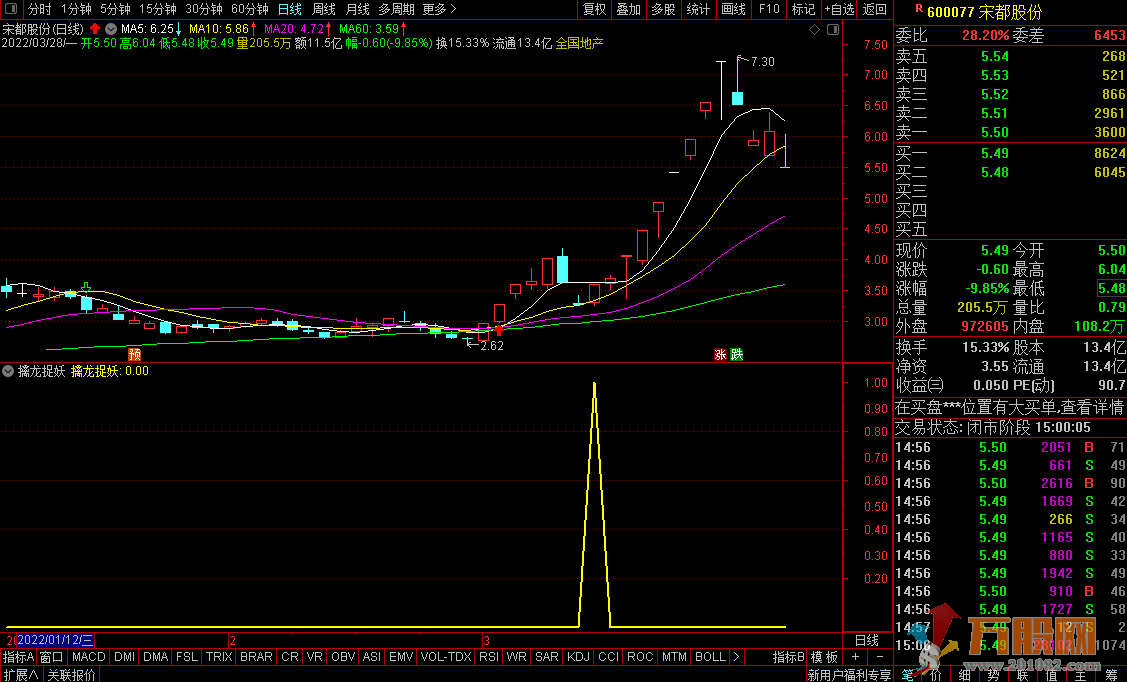Click the red up-arrow beside 宋都股份(日线)

(x=95, y=29)
